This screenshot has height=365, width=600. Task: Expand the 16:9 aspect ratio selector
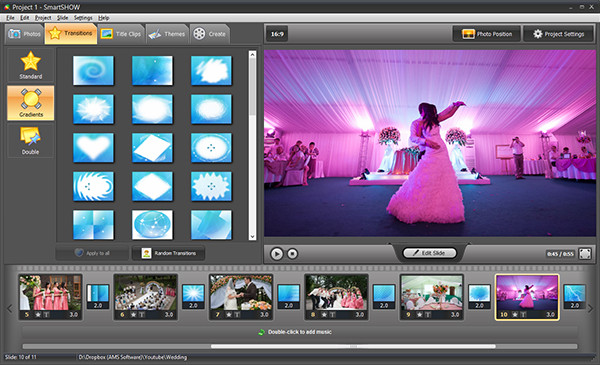(x=277, y=34)
